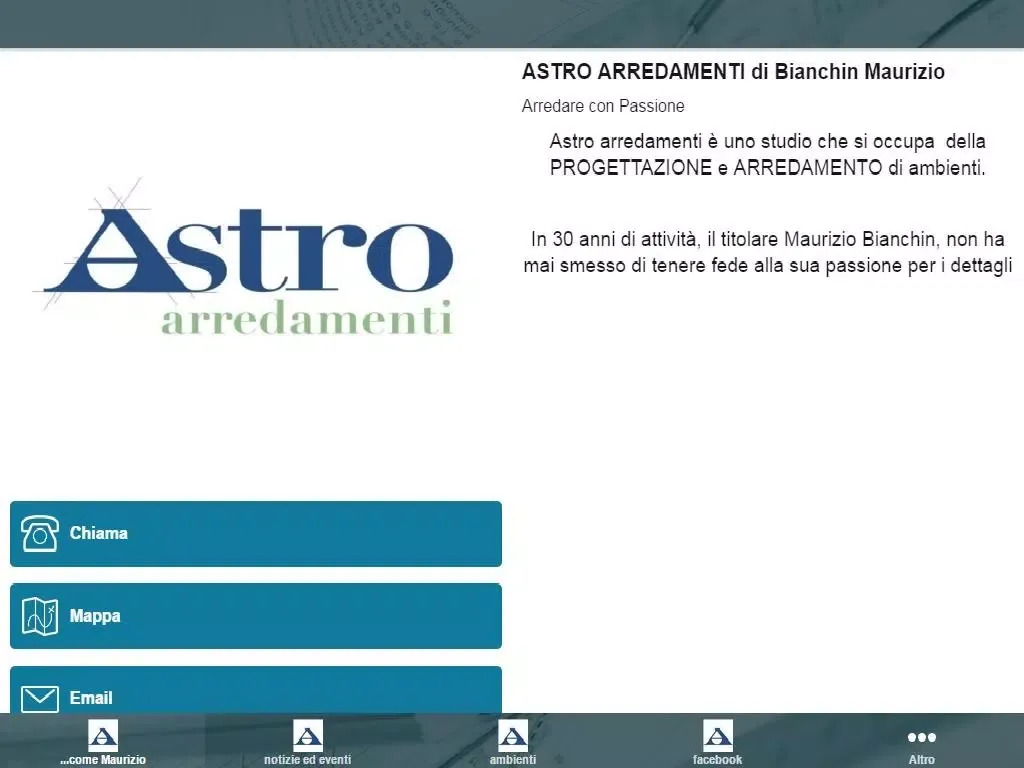Viewport: 1024px width, 768px height.
Task: Switch to 'notizie ed eventi' tab
Action: pyautogui.click(x=308, y=741)
